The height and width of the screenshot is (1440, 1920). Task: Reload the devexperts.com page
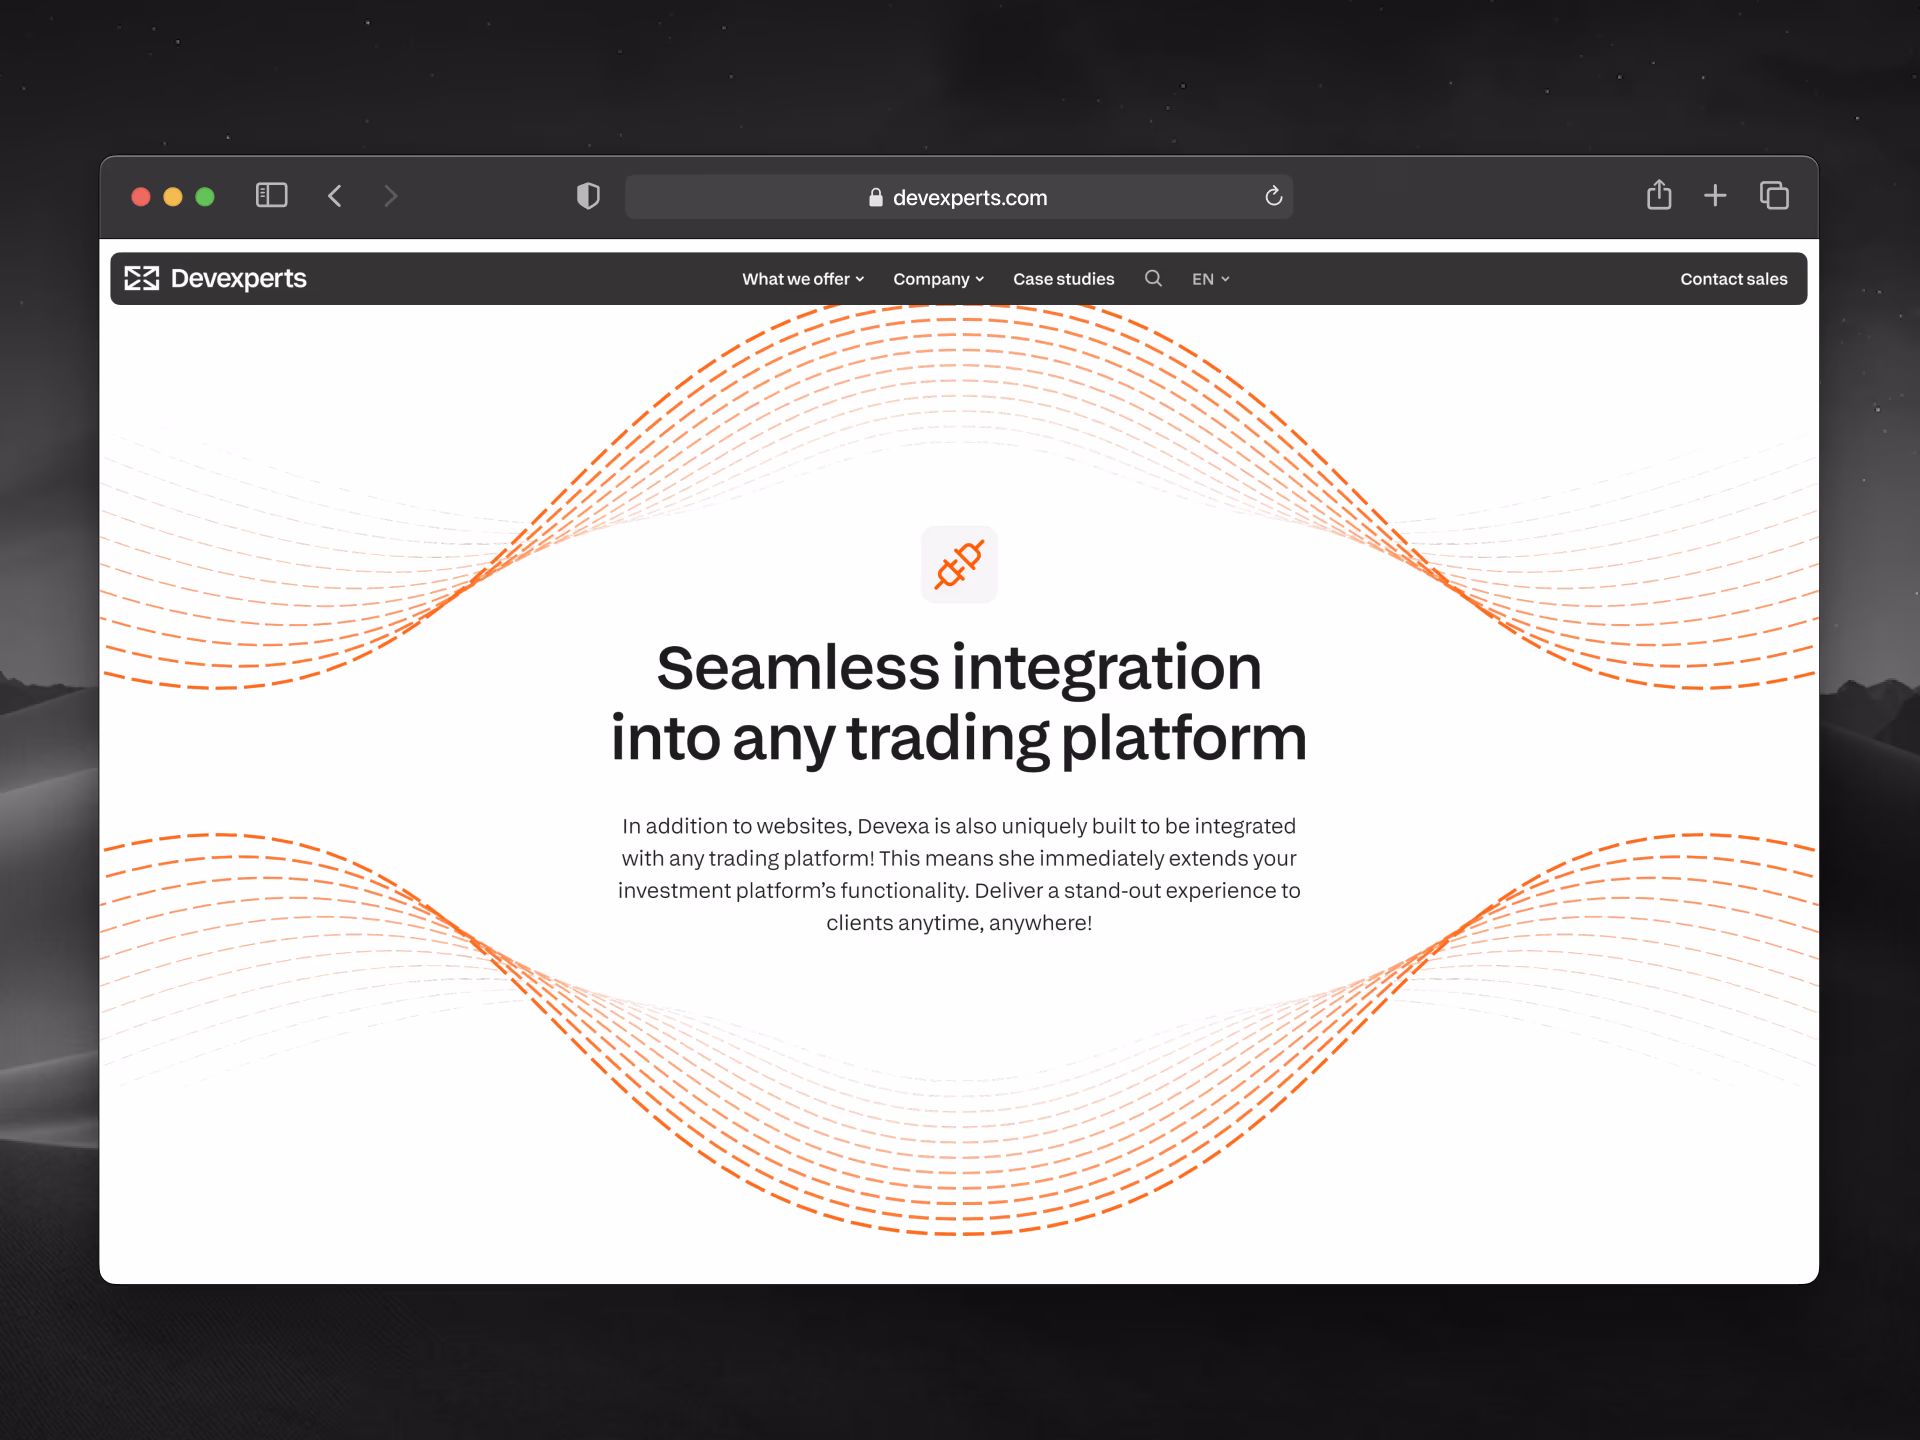[x=1273, y=197]
